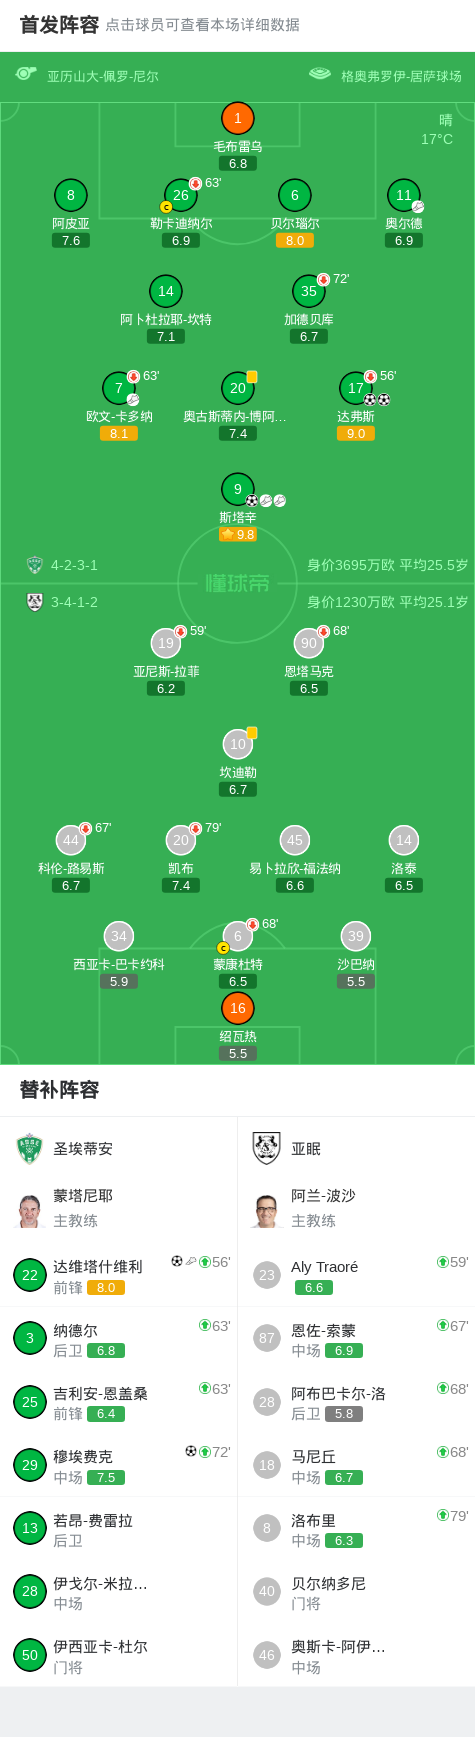
Task: Tap the 圣埃蒂安 club crest in substitutes
Action: point(30,1149)
